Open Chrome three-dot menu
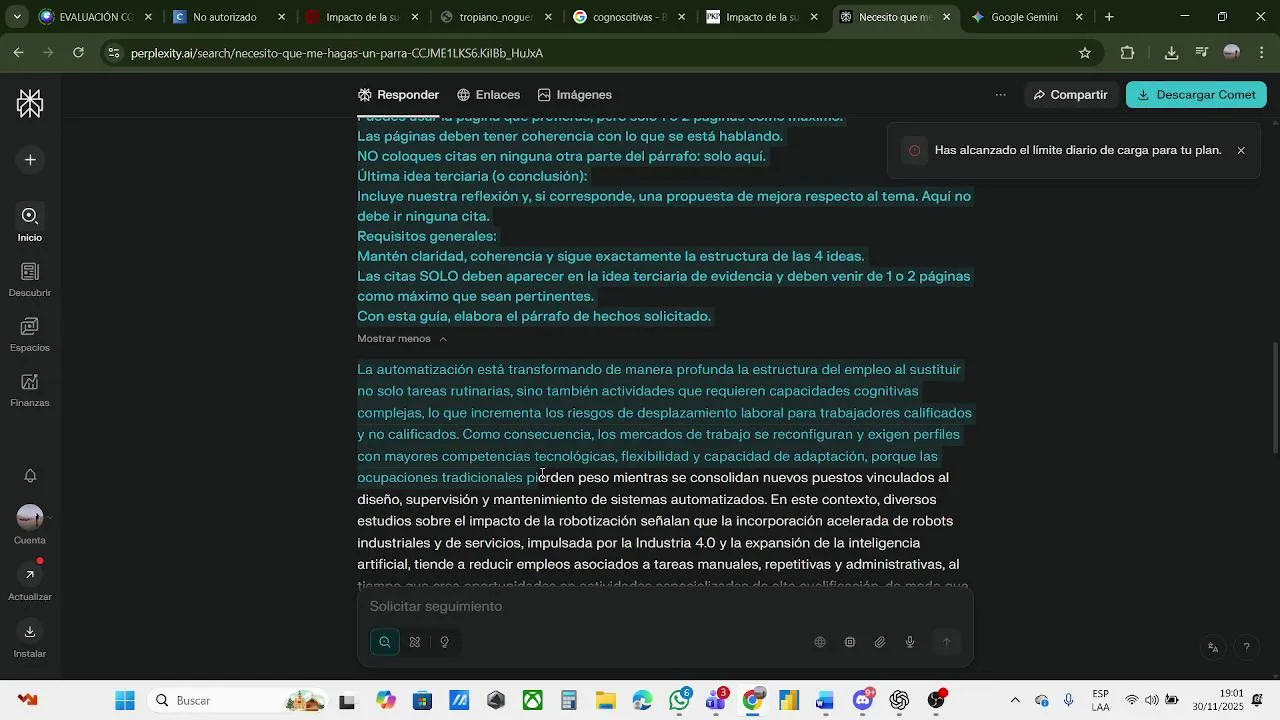 tap(1260, 53)
